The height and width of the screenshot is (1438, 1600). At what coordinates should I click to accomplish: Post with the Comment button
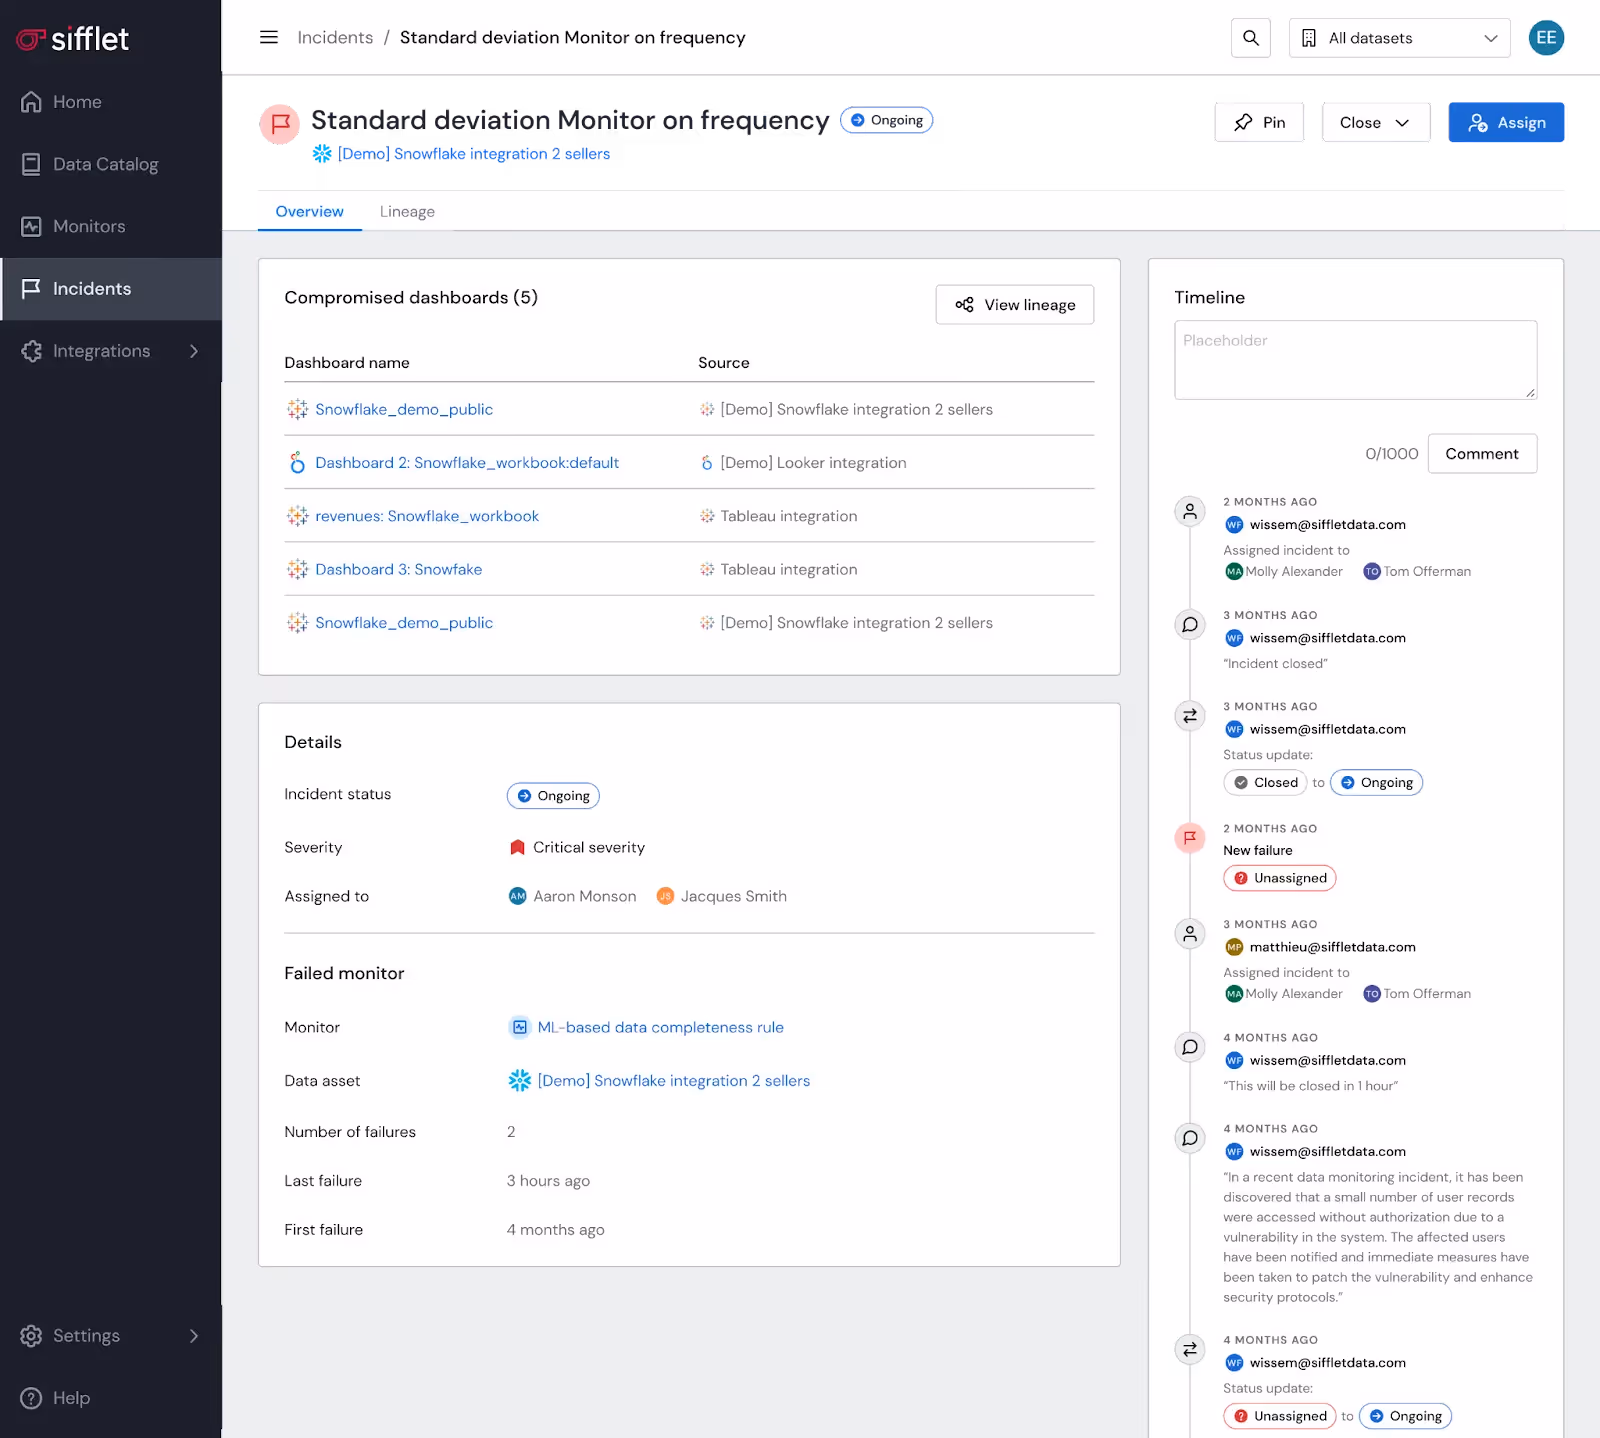[x=1482, y=454]
